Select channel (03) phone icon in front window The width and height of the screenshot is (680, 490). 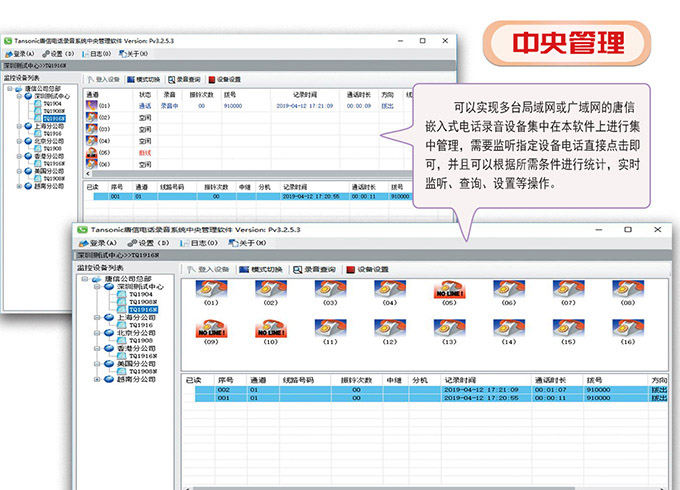tap(330, 289)
